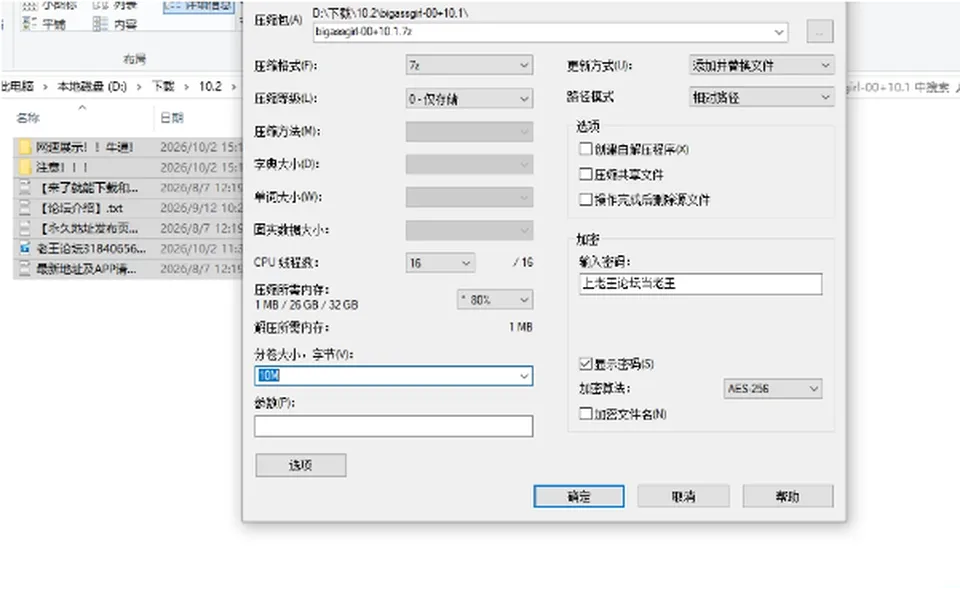
Task: Uncheck the 显示密码 checkbox
Action: click(585, 364)
